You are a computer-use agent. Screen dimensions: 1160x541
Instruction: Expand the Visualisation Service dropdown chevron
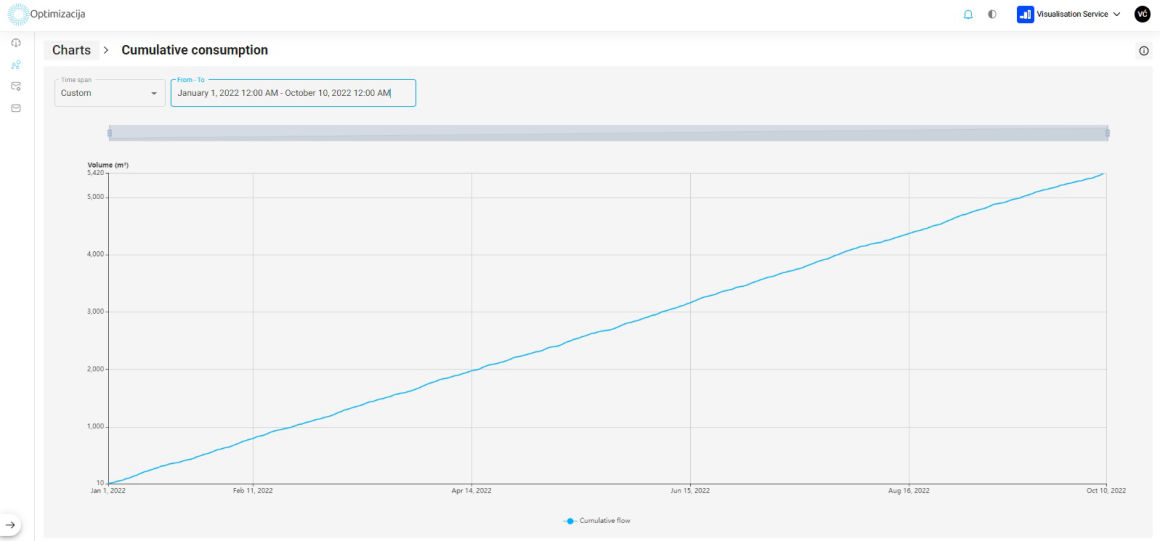tap(1117, 14)
